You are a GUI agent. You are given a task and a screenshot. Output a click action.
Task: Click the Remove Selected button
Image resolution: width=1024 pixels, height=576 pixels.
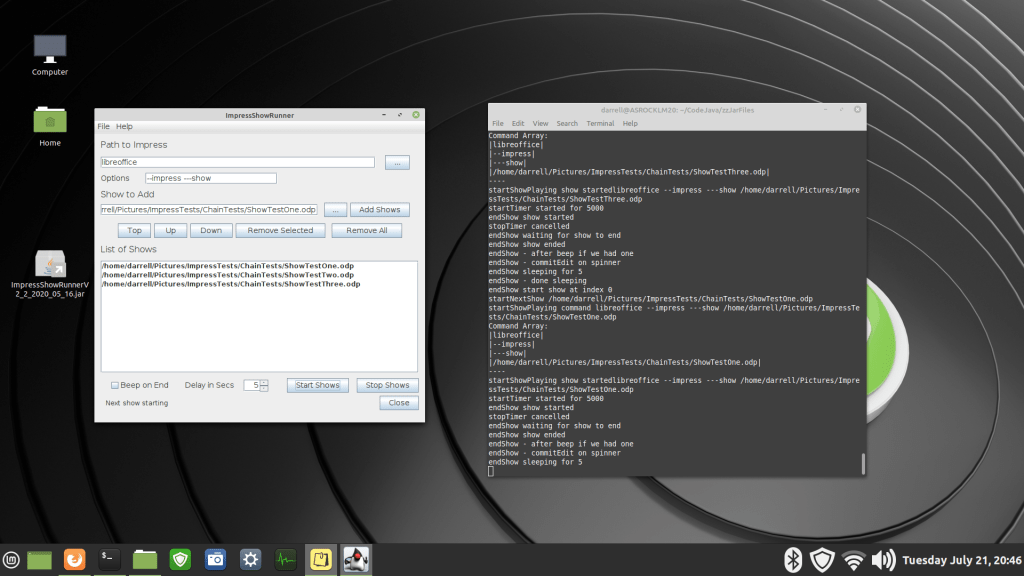(x=281, y=230)
